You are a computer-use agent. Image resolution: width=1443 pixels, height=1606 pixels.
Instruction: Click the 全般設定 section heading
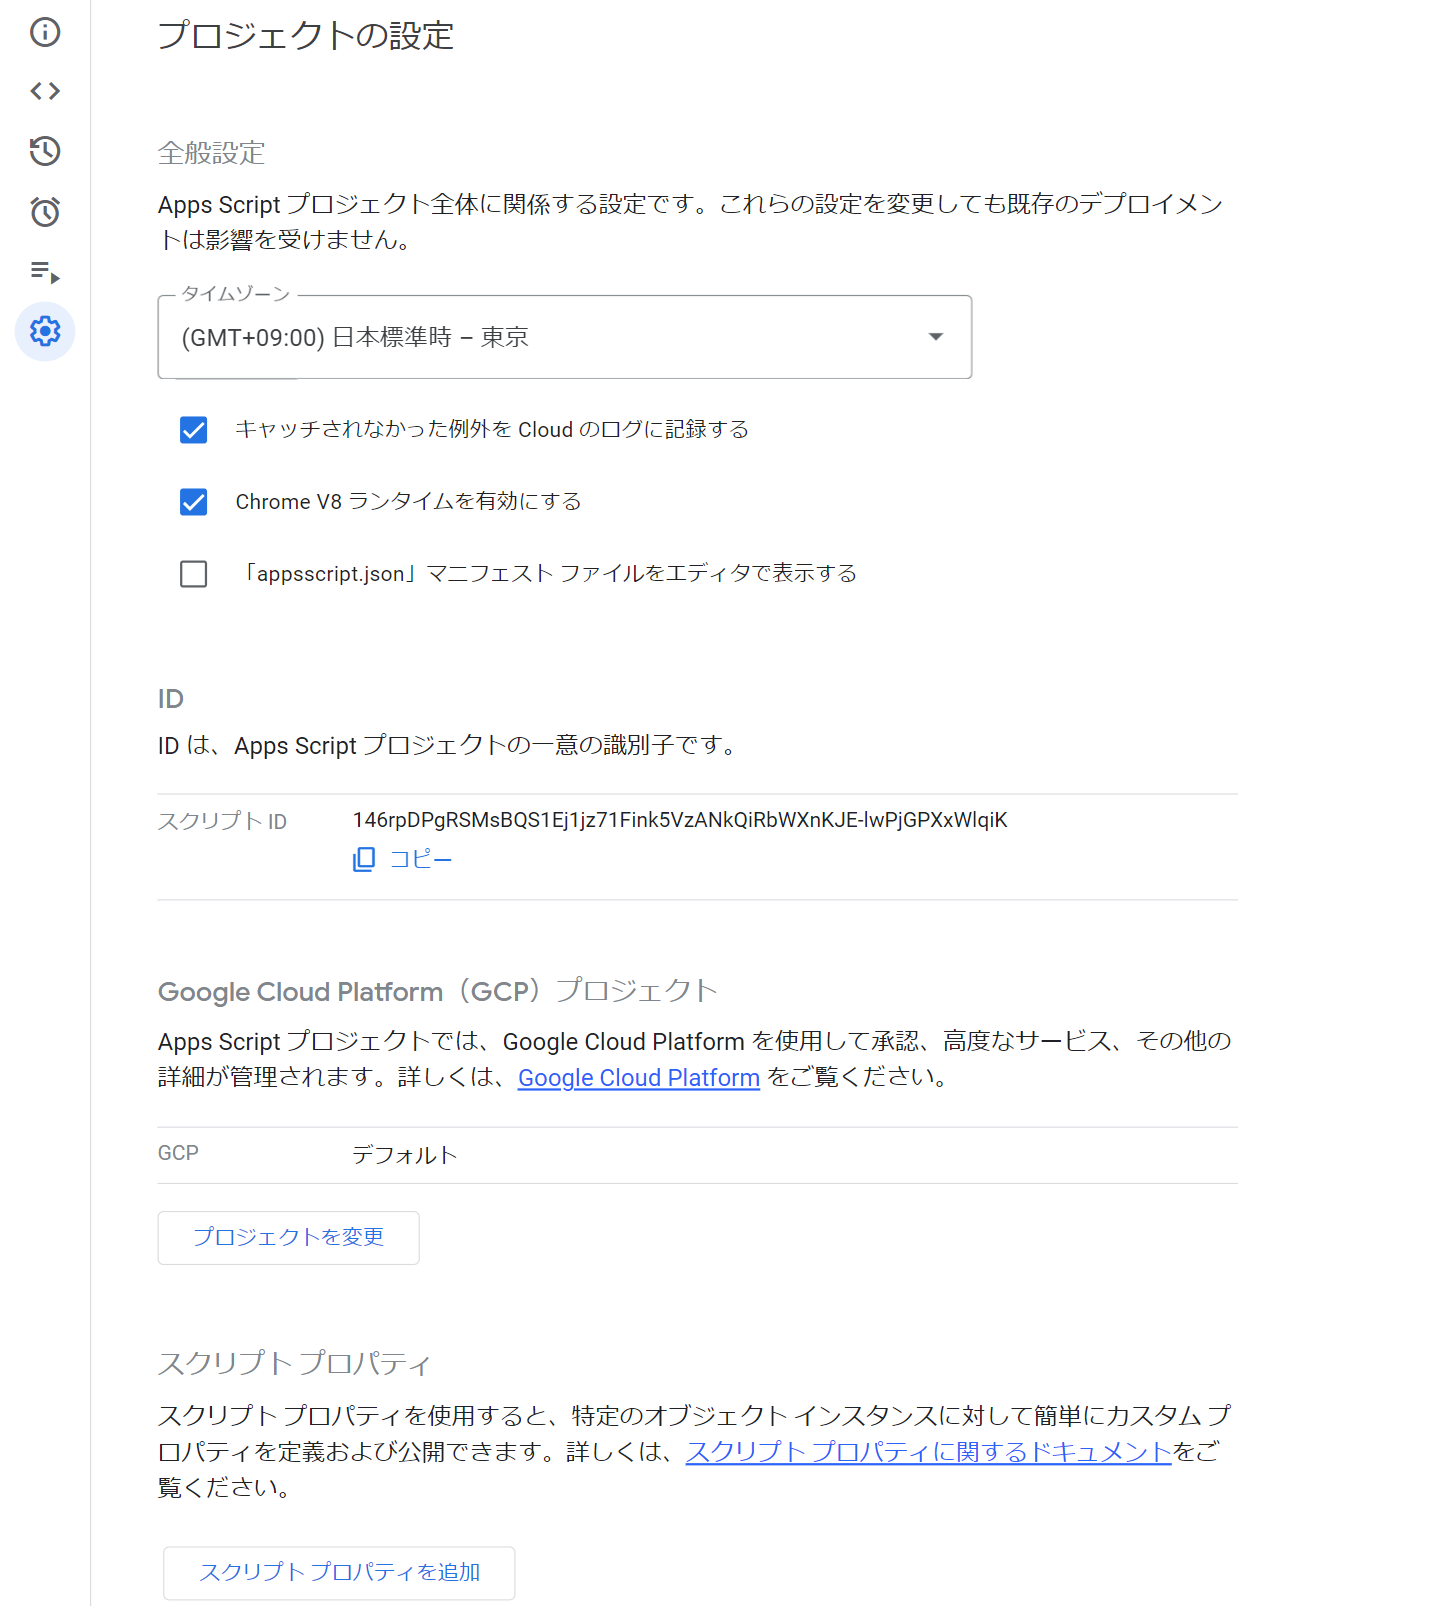coord(212,153)
